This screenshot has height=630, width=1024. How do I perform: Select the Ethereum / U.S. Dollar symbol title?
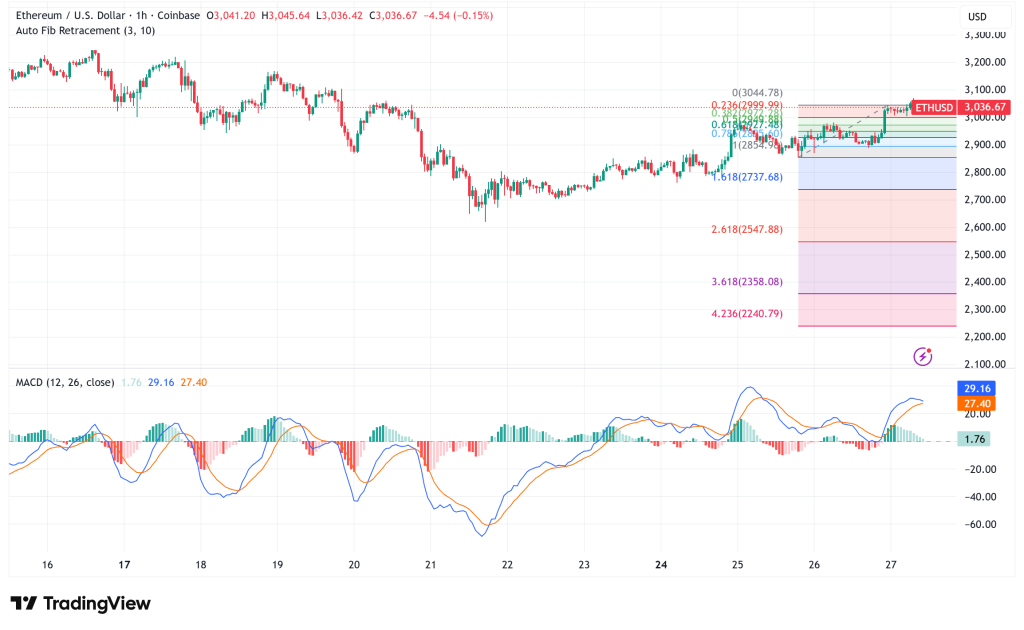click(x=72, y=16)
